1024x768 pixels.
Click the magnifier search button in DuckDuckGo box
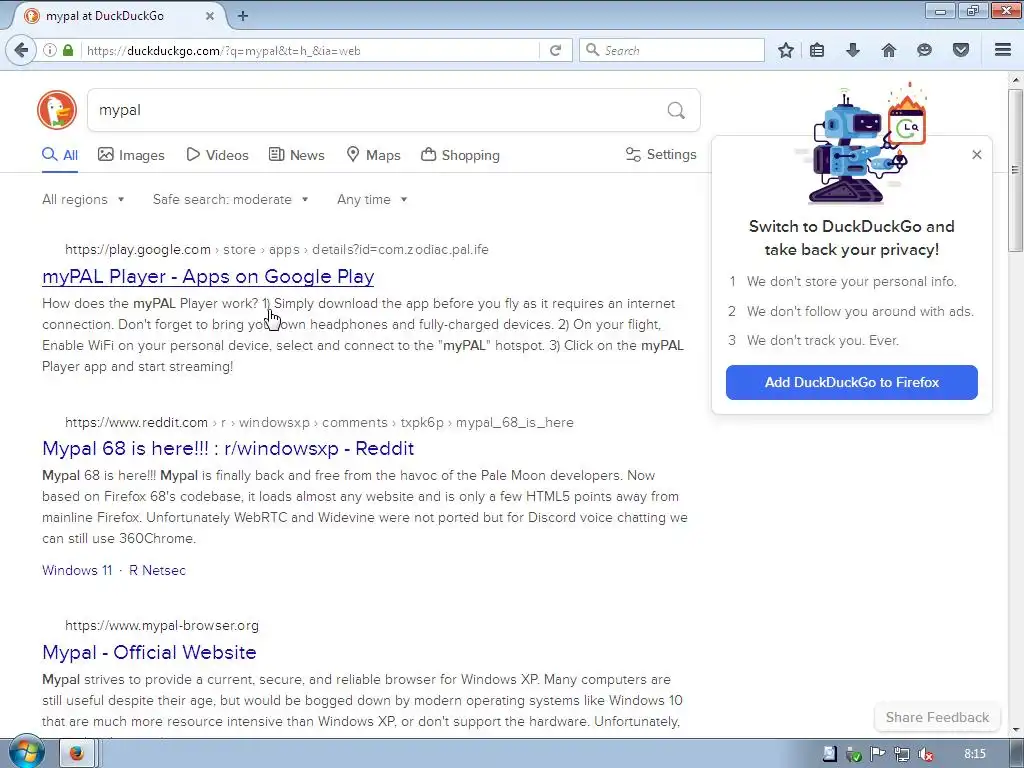[x=676, y=110]
